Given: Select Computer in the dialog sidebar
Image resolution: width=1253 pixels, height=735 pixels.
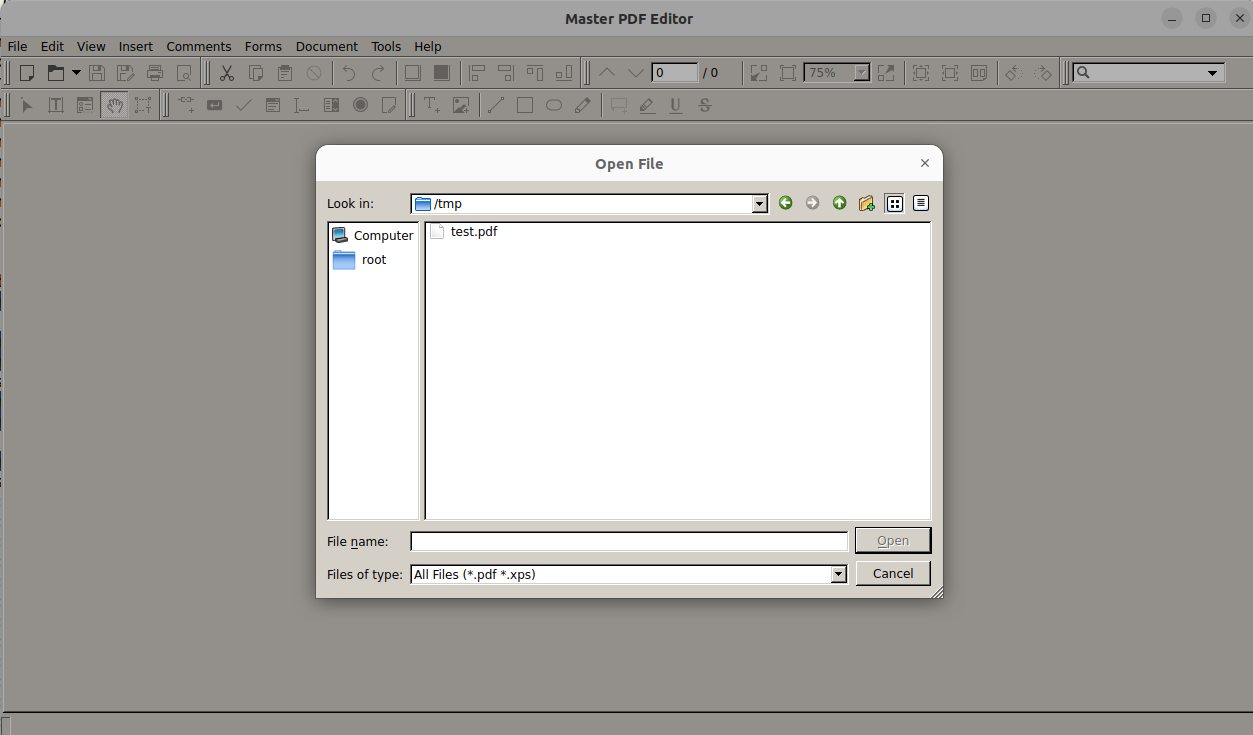Looking at the screenshot, I should (373, 235).
